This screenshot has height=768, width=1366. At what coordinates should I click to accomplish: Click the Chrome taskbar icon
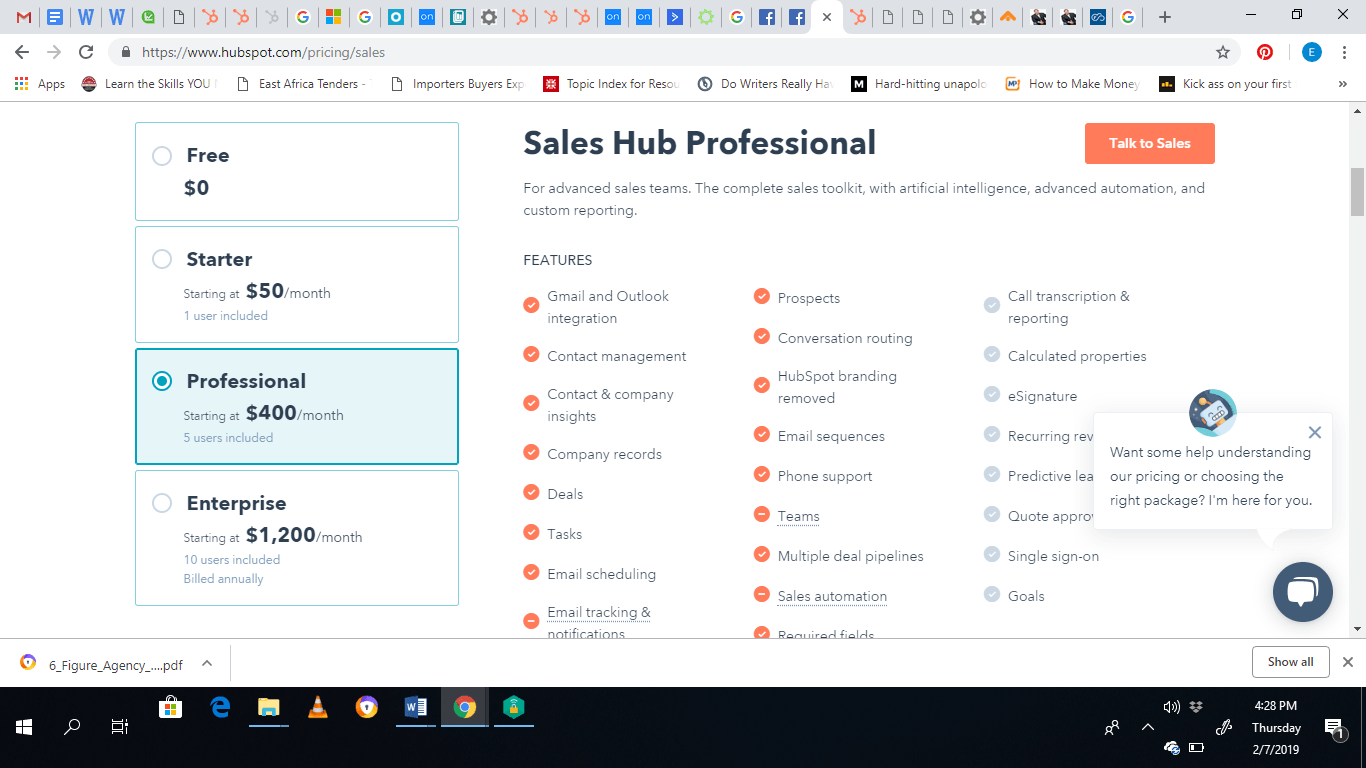point(465,708)
